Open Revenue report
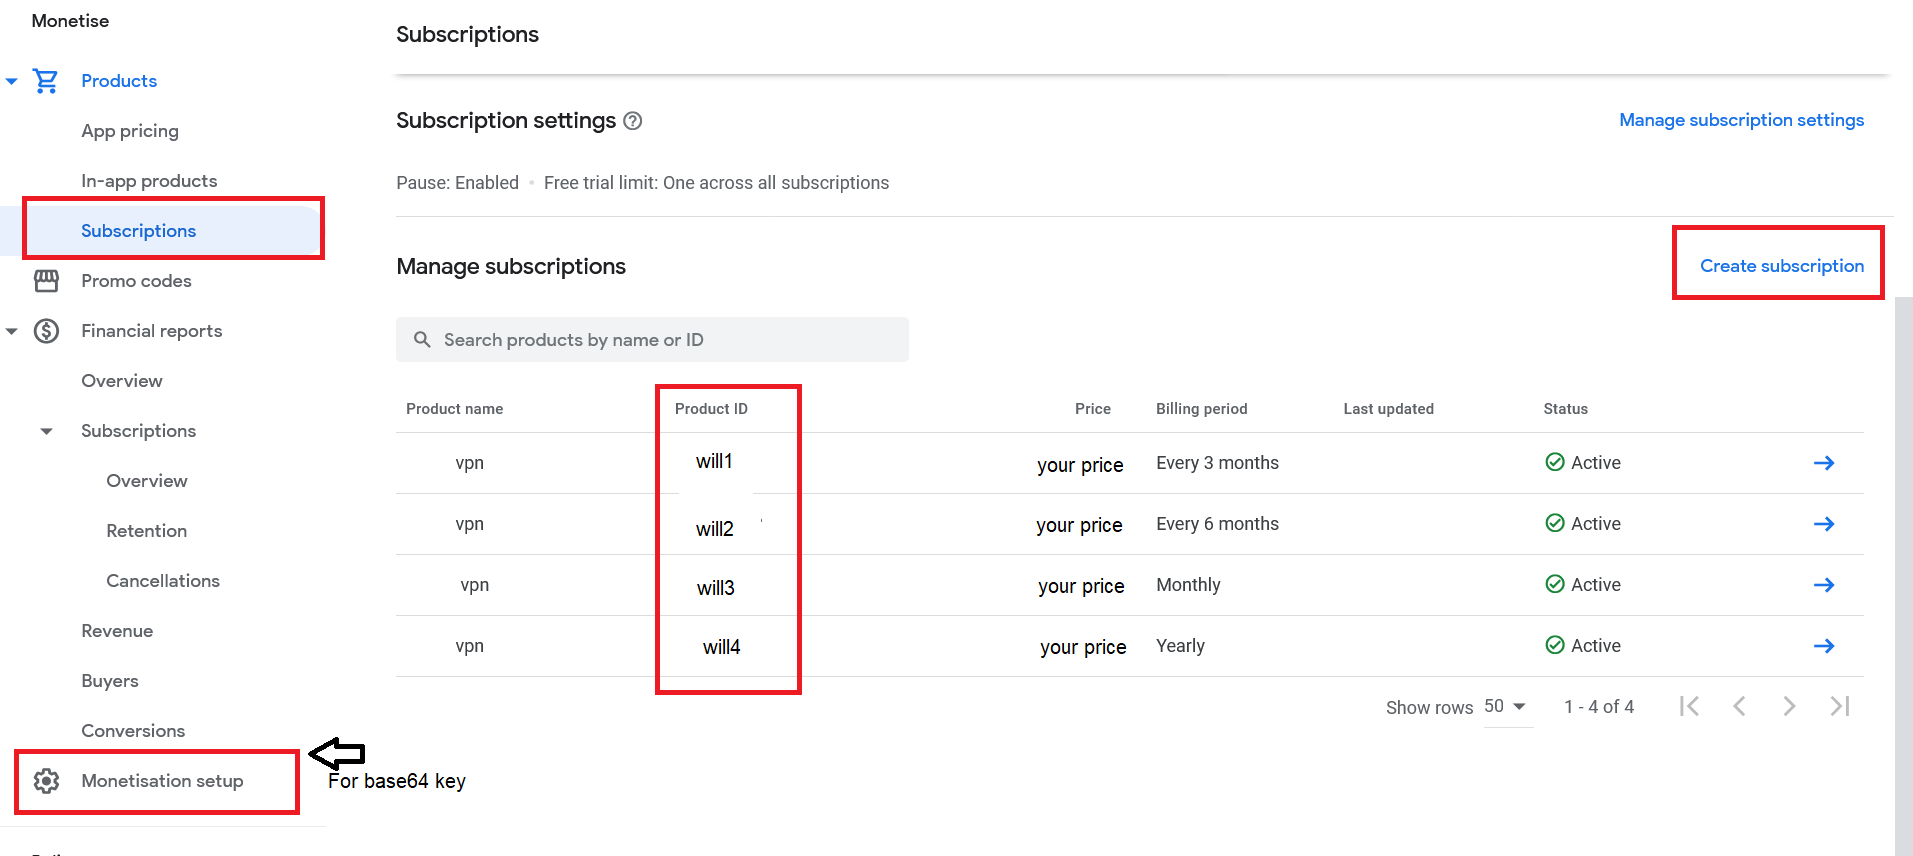The height and width of the screenshot is (856, 1913). [x=117, y=631]
